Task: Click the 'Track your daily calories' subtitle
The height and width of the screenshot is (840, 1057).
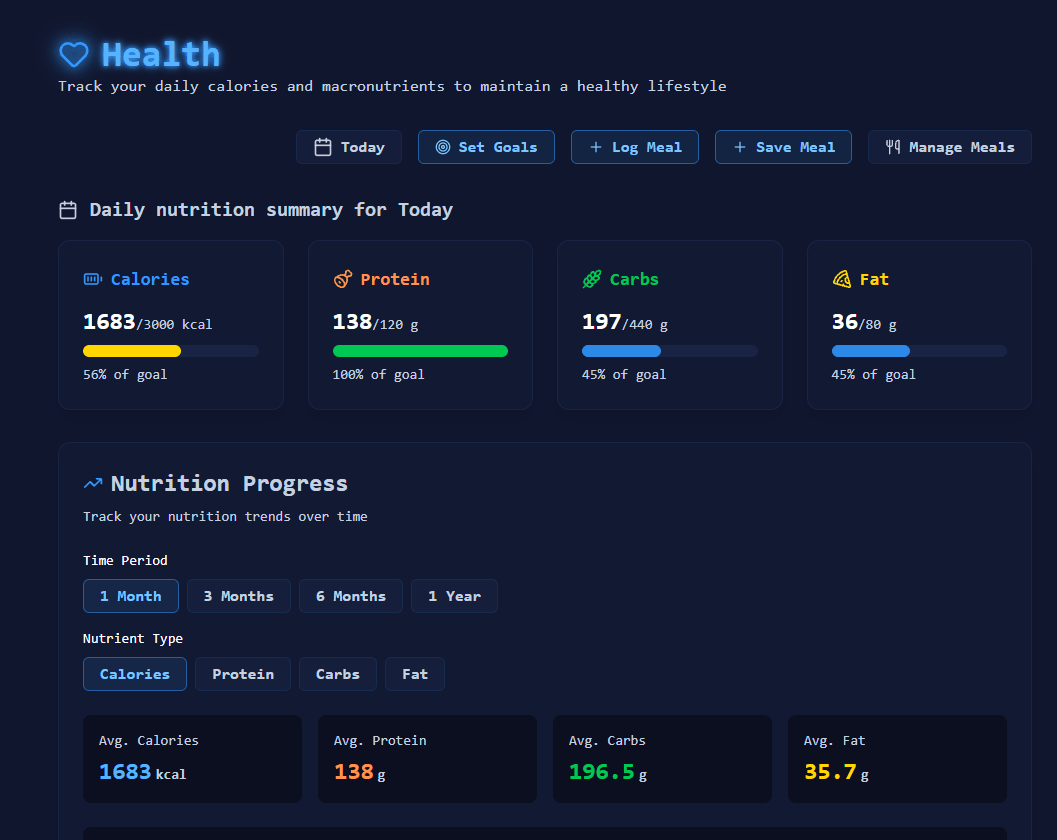Action: [392, 86]
